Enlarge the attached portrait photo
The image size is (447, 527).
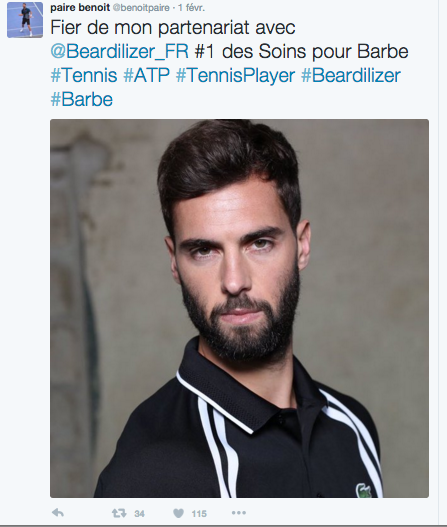(x=239, y=308)
